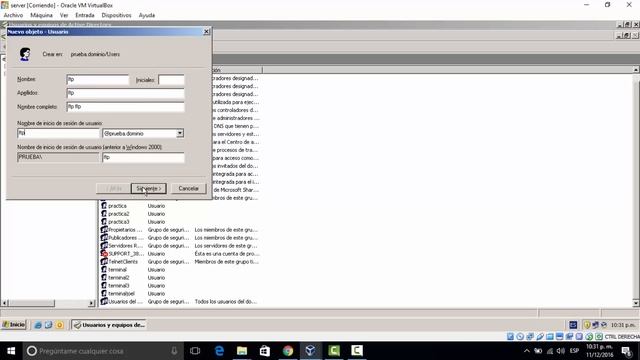The height and width of the screenshot is (360, 640).
Task: Open the Dispositivos menu
Action: tap(116, 15)
